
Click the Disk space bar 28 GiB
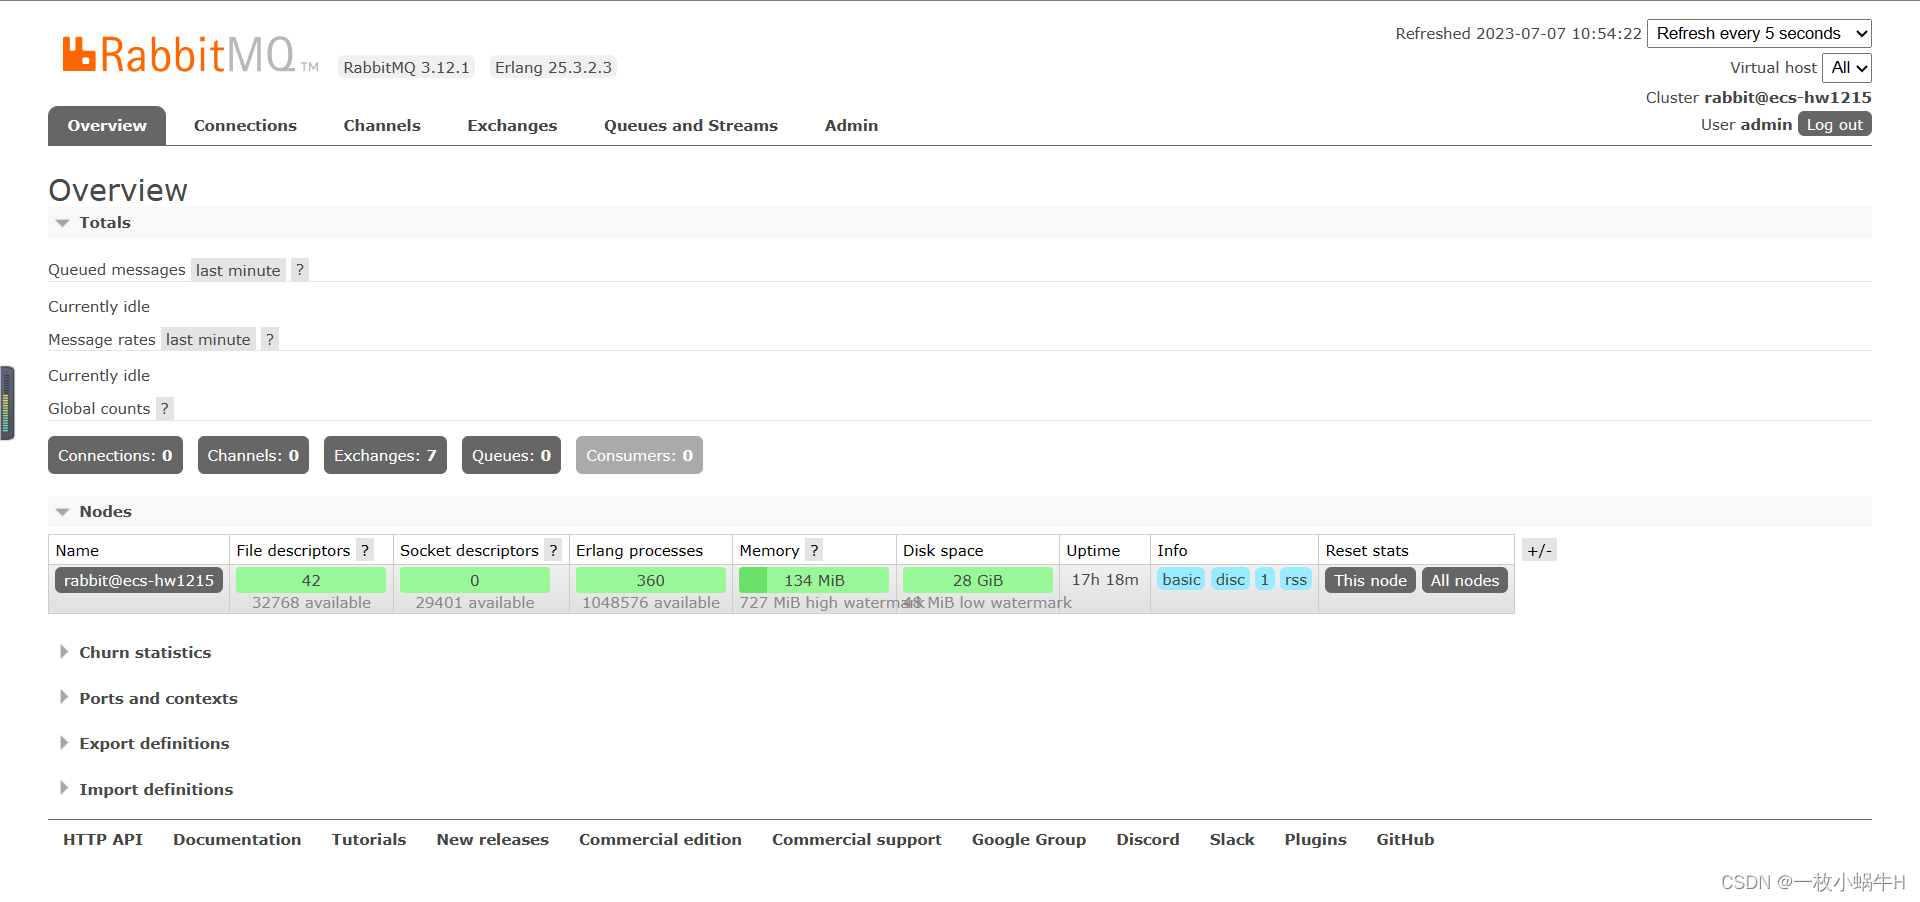977,580
